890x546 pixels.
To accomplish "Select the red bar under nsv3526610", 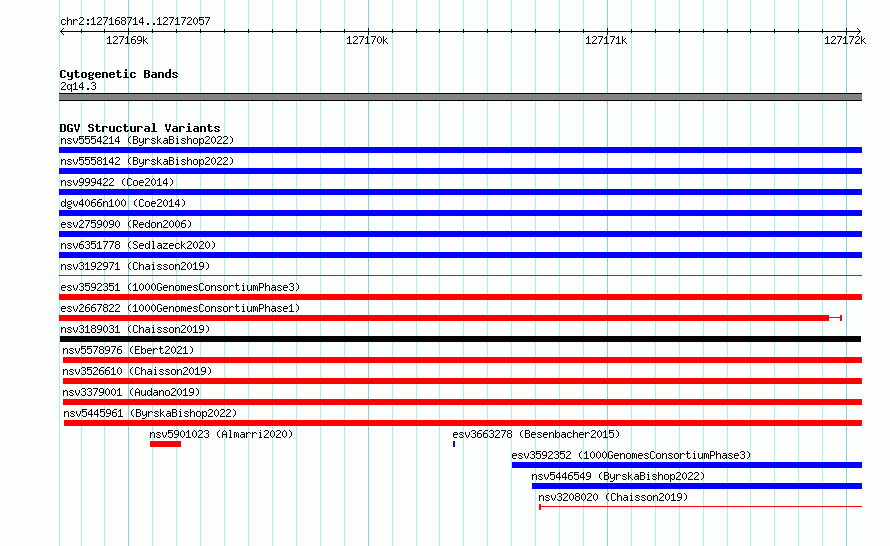I will (463, 381).
